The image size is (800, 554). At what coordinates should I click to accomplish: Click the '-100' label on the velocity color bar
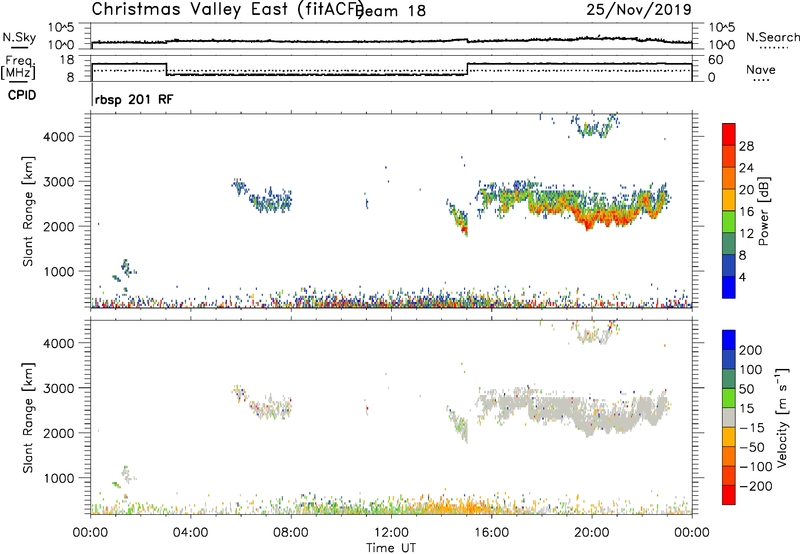[x=755, y=467]
